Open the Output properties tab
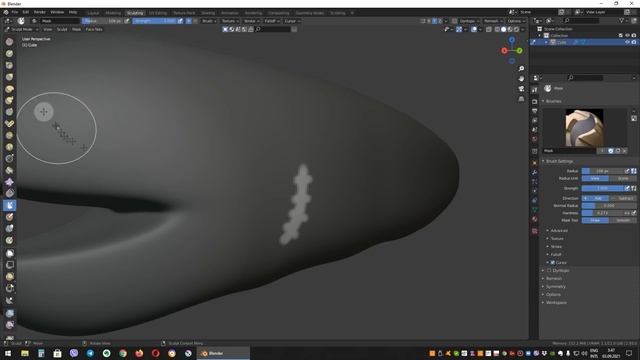The height and width of the screenshot is (360, 640). [x=535, y=111]
